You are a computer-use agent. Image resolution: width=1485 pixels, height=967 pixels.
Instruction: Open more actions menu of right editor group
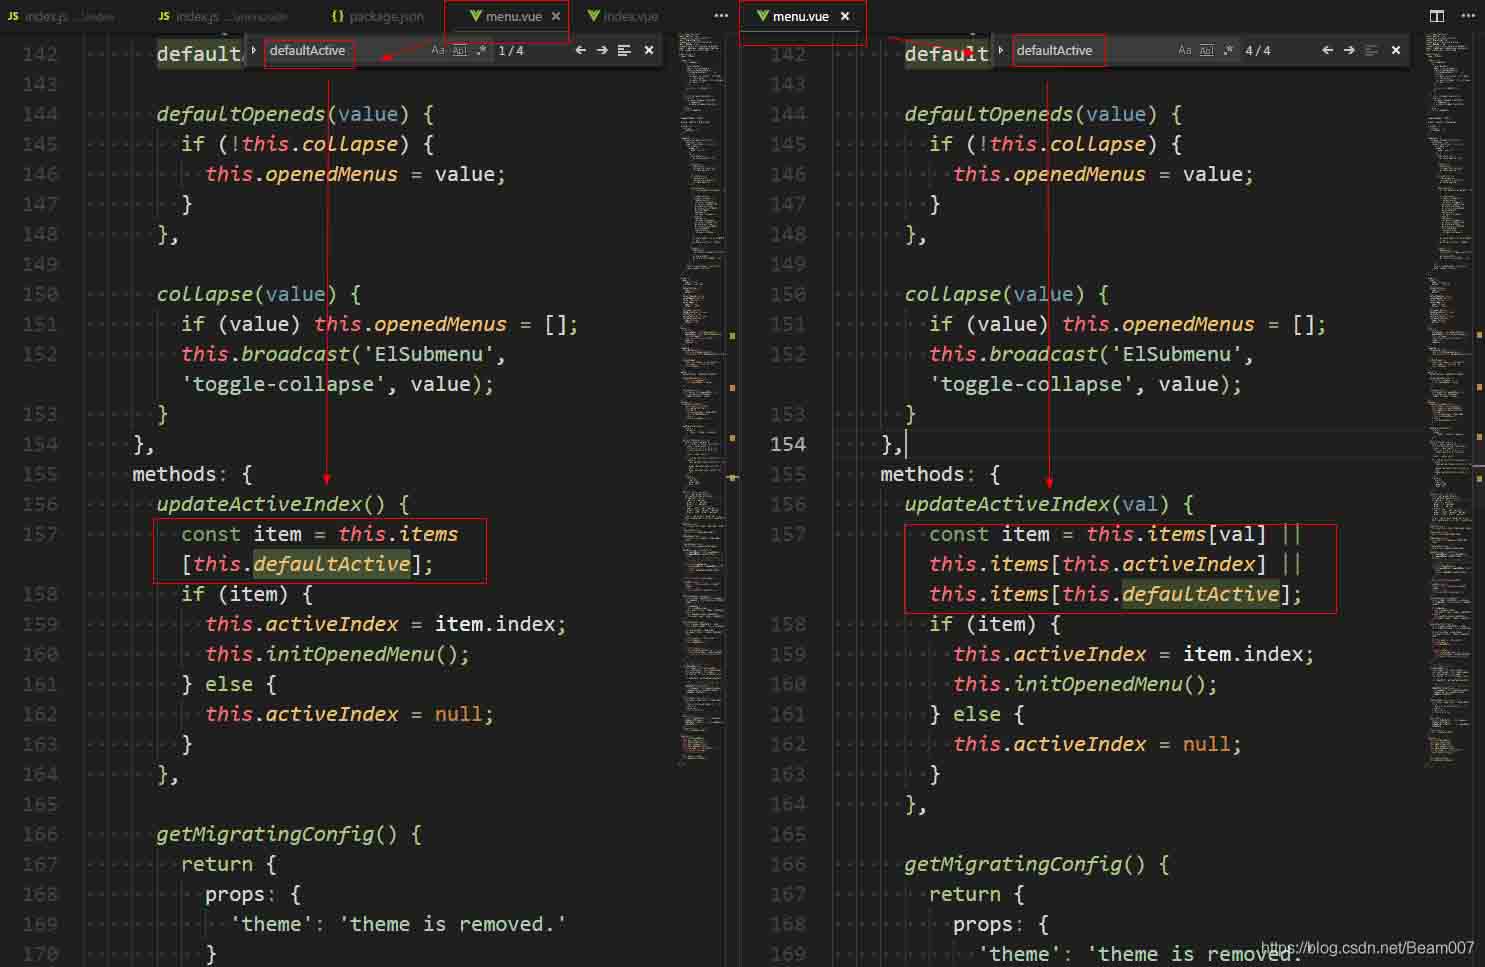(x=1468, y=16)
